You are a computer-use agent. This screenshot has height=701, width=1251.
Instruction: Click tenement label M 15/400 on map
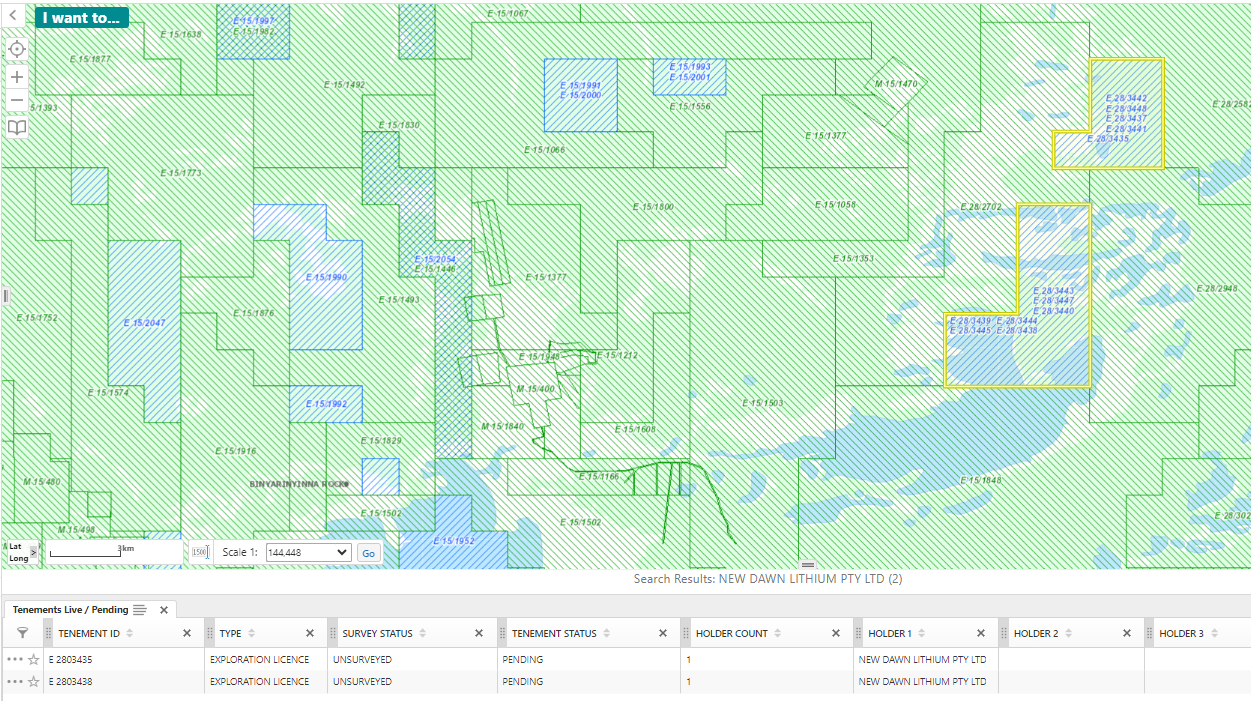pos(535,389)
